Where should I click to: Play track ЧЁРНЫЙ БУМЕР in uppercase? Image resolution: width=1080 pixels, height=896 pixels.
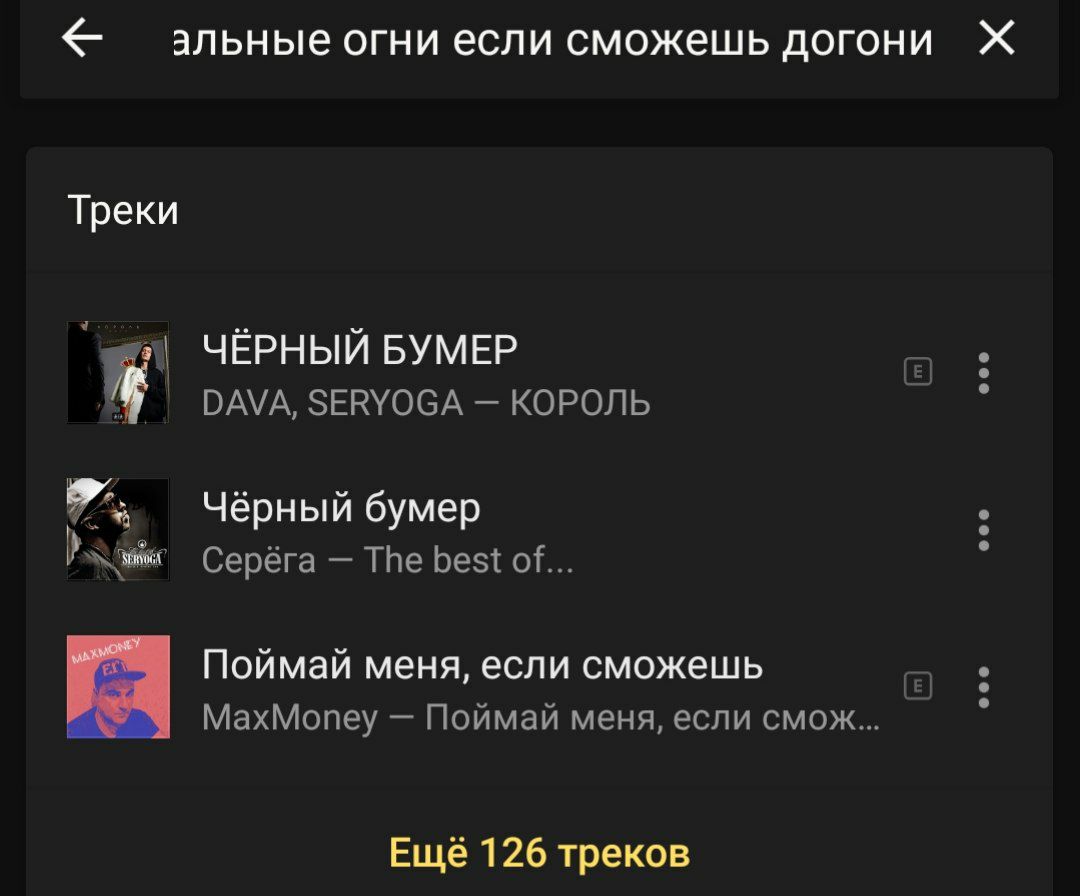click(x=360, y=349)
